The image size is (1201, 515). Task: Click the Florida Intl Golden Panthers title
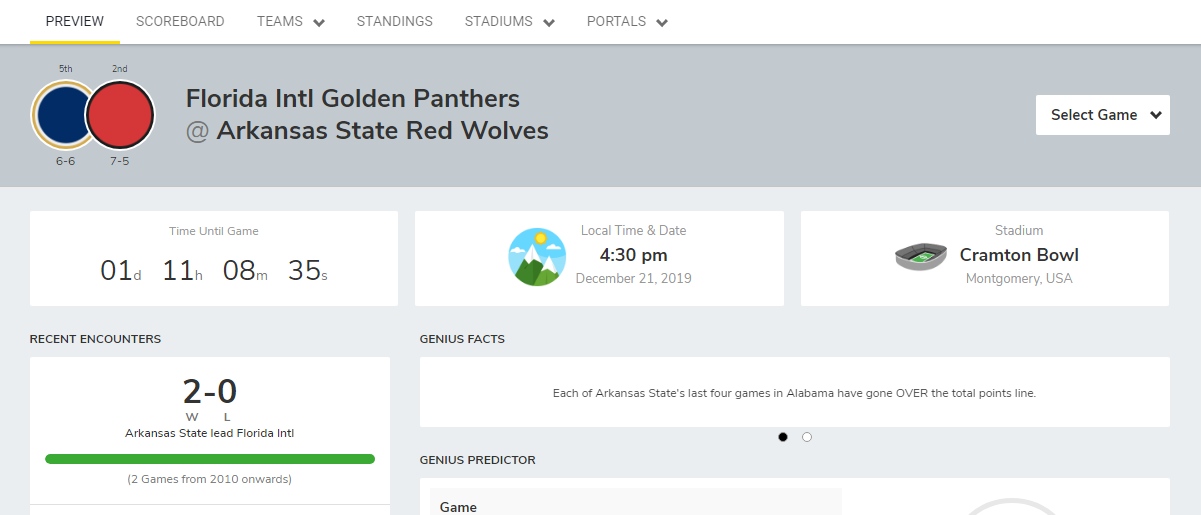pyautogui.click(x=353, y=99)
